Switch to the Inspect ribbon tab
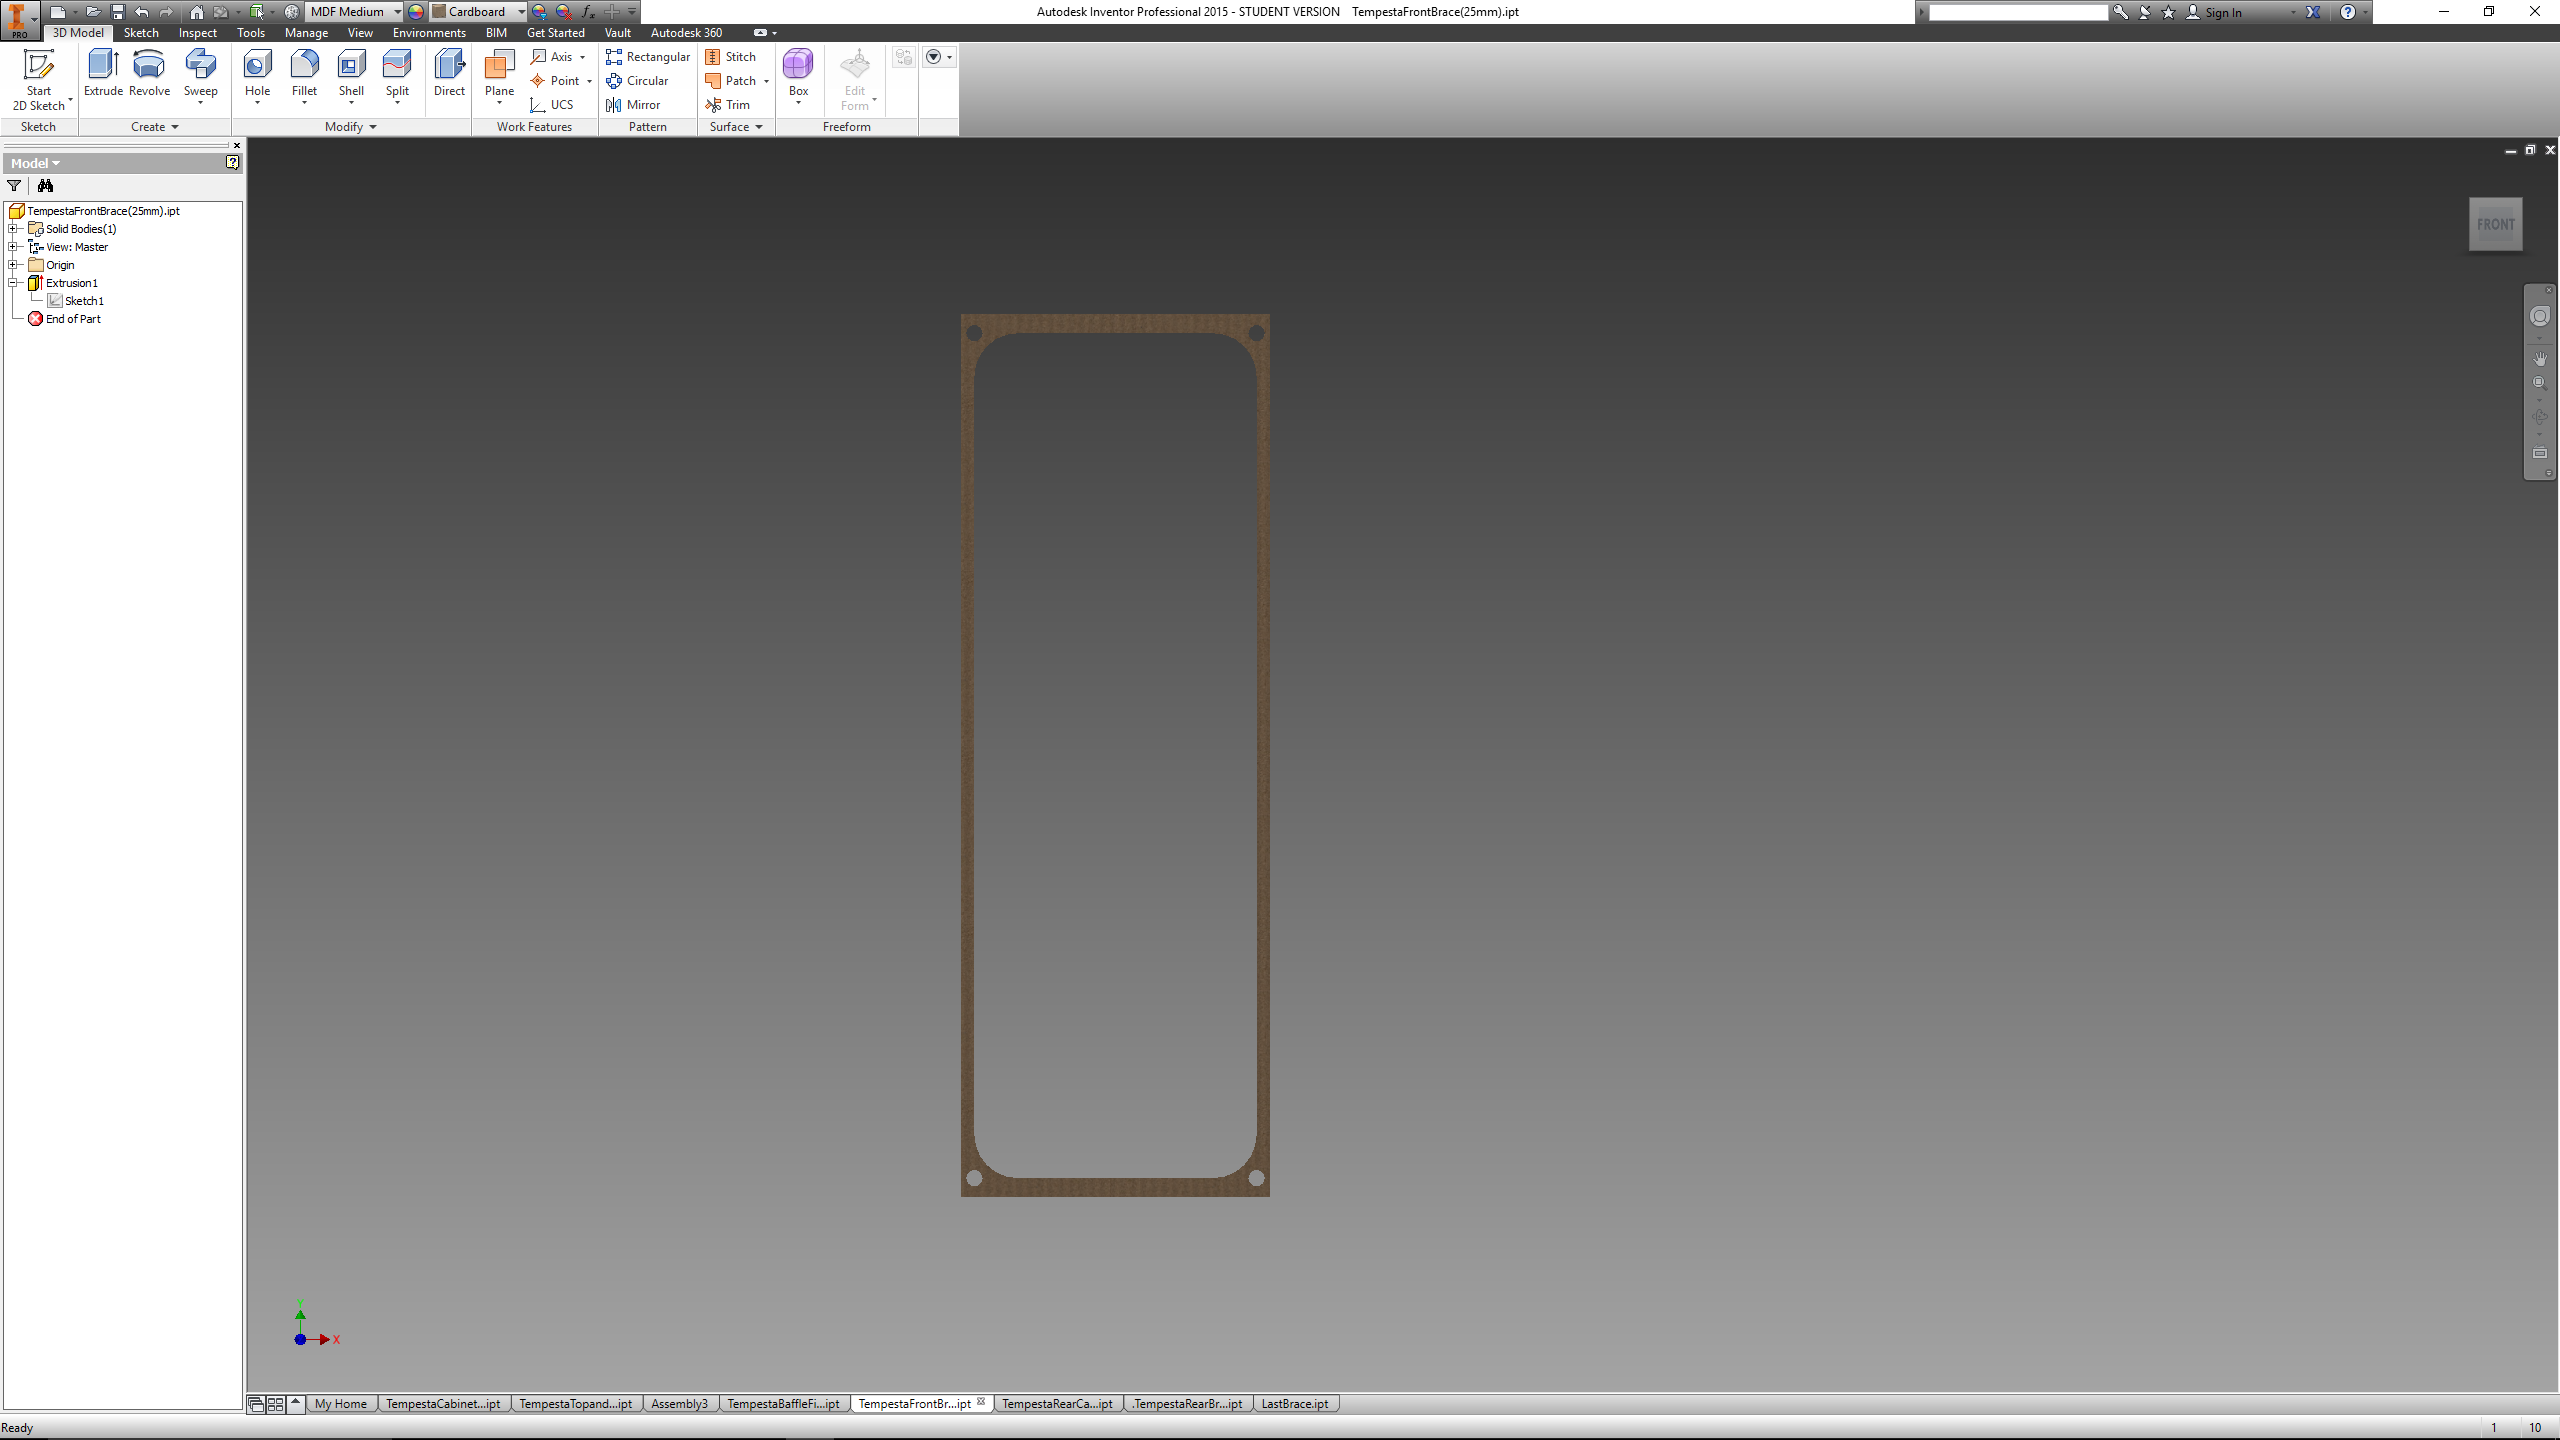Screen dimensions: 2560x1440 tap(197, 33)
